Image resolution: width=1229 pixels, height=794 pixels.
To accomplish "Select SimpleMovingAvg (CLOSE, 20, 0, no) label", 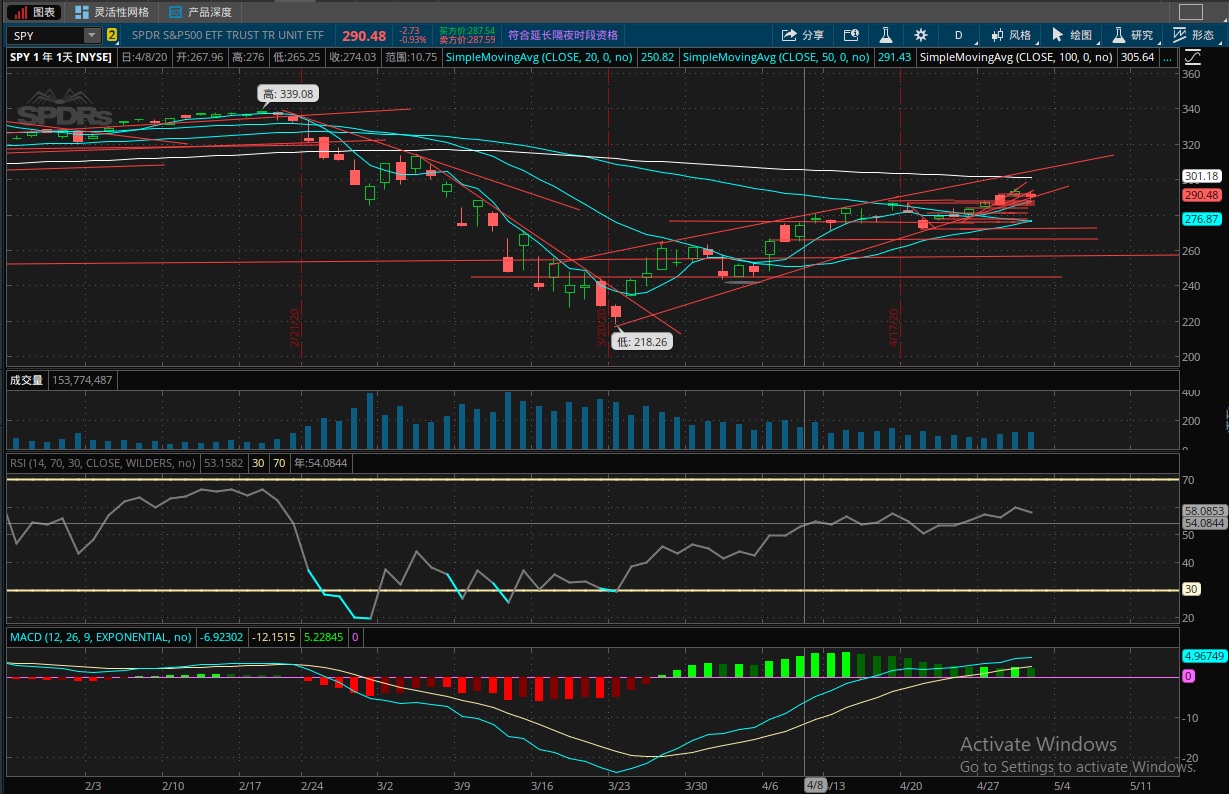I will (x=540, y=57).
